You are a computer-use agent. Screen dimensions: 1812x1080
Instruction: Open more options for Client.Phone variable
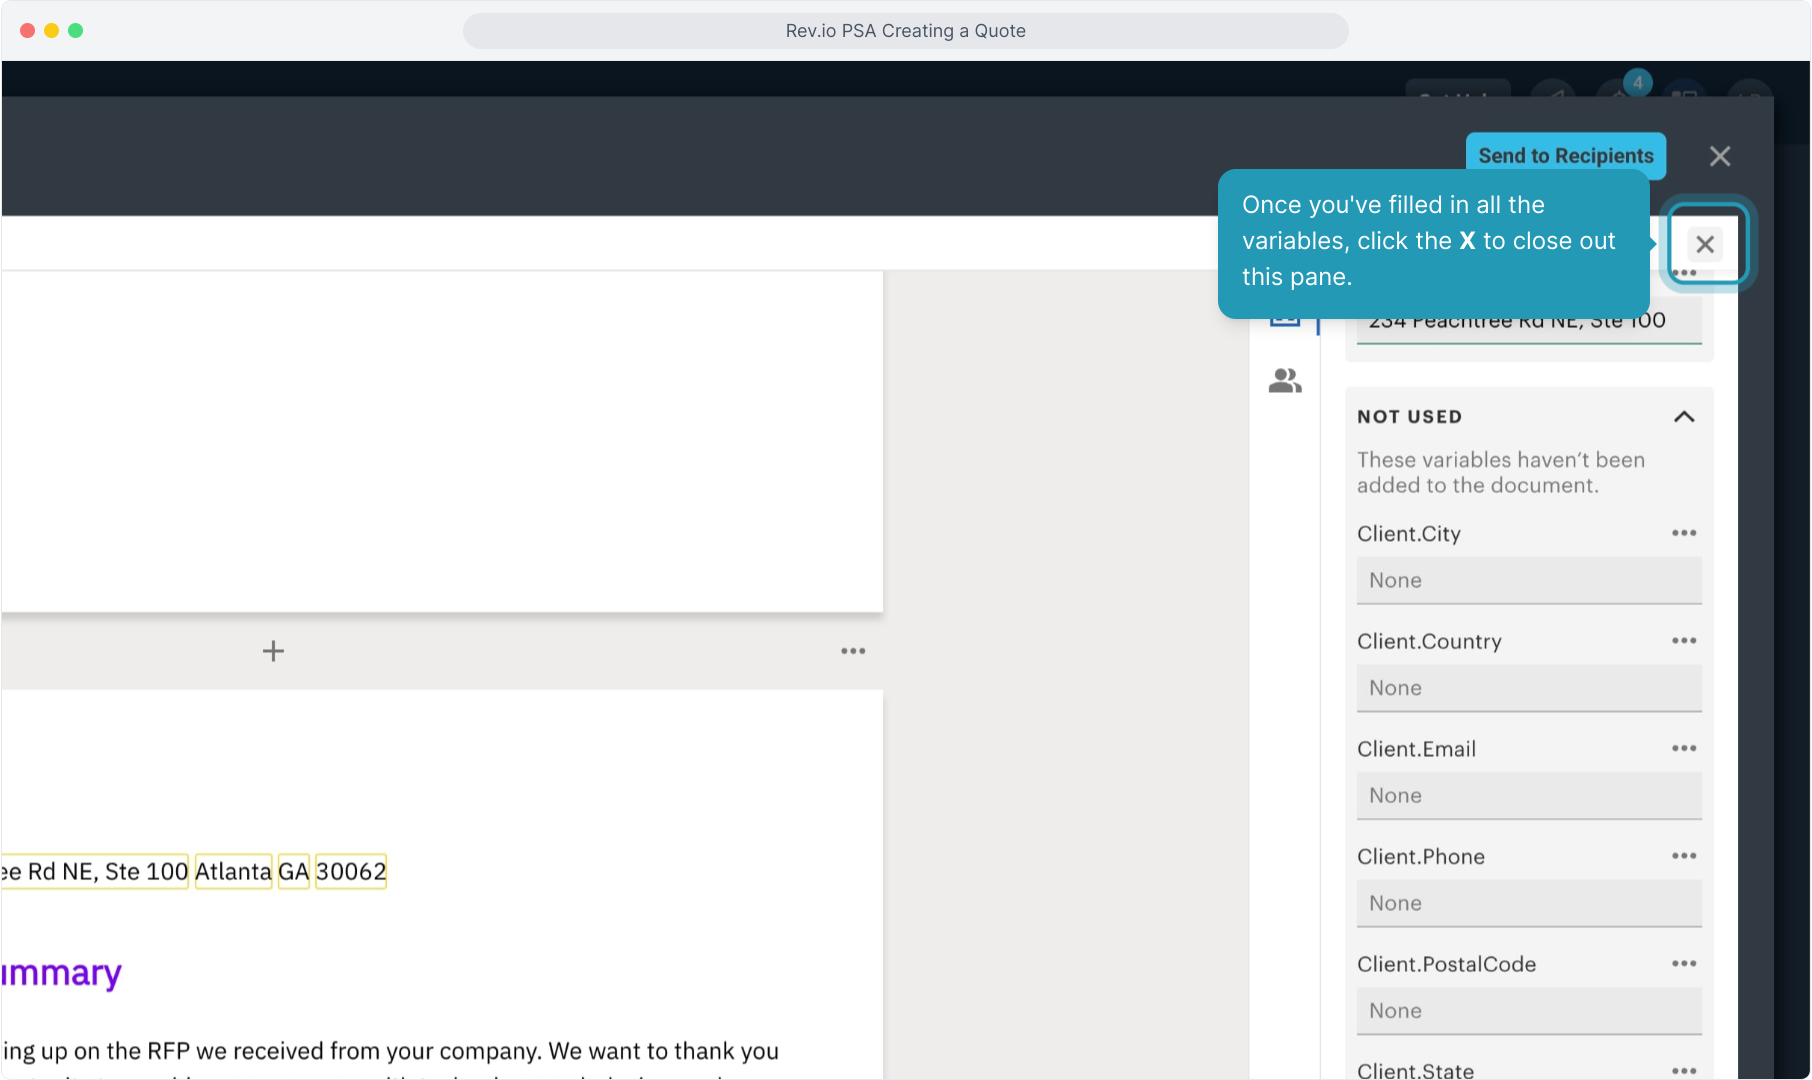1684,856
